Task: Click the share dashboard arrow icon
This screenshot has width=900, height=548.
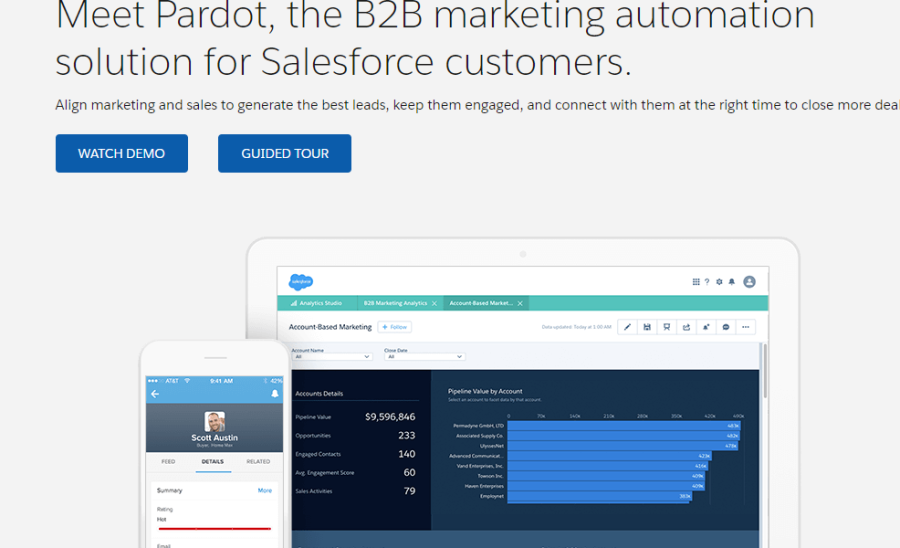Action: (x=686, y=327)
